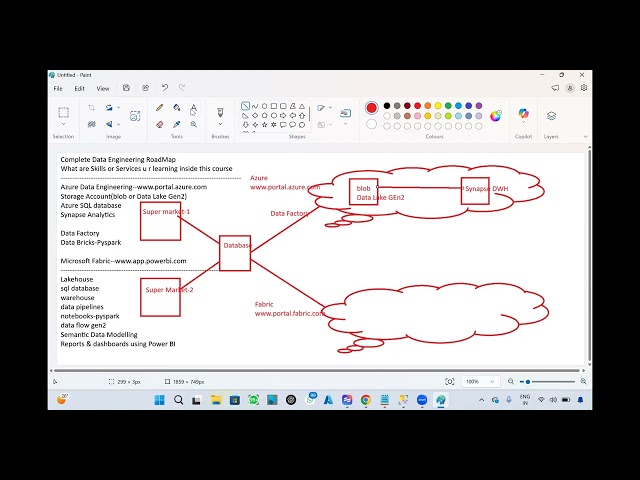
Task: Open the Windows Start menu
Action: [160, 400]
